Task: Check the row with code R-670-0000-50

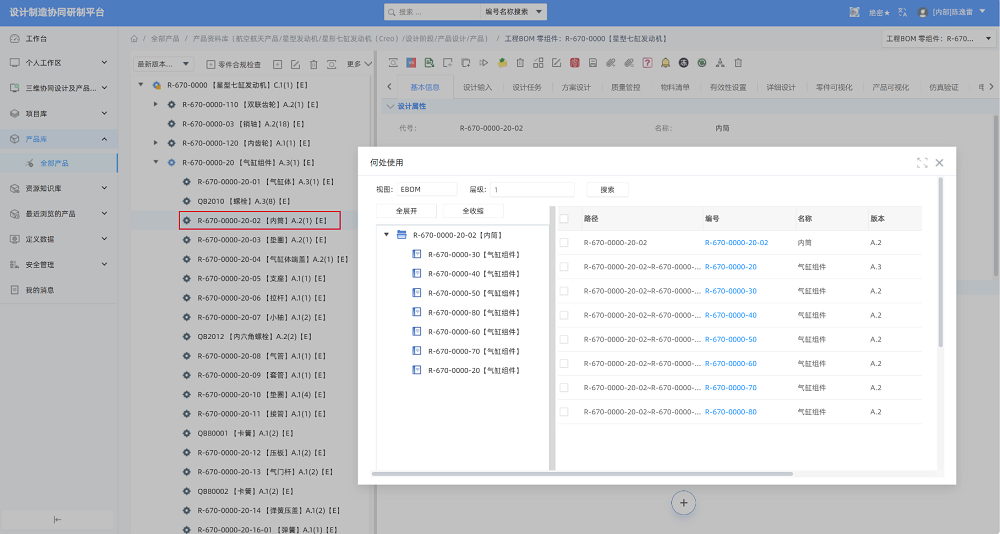Action: coord(564,339)
